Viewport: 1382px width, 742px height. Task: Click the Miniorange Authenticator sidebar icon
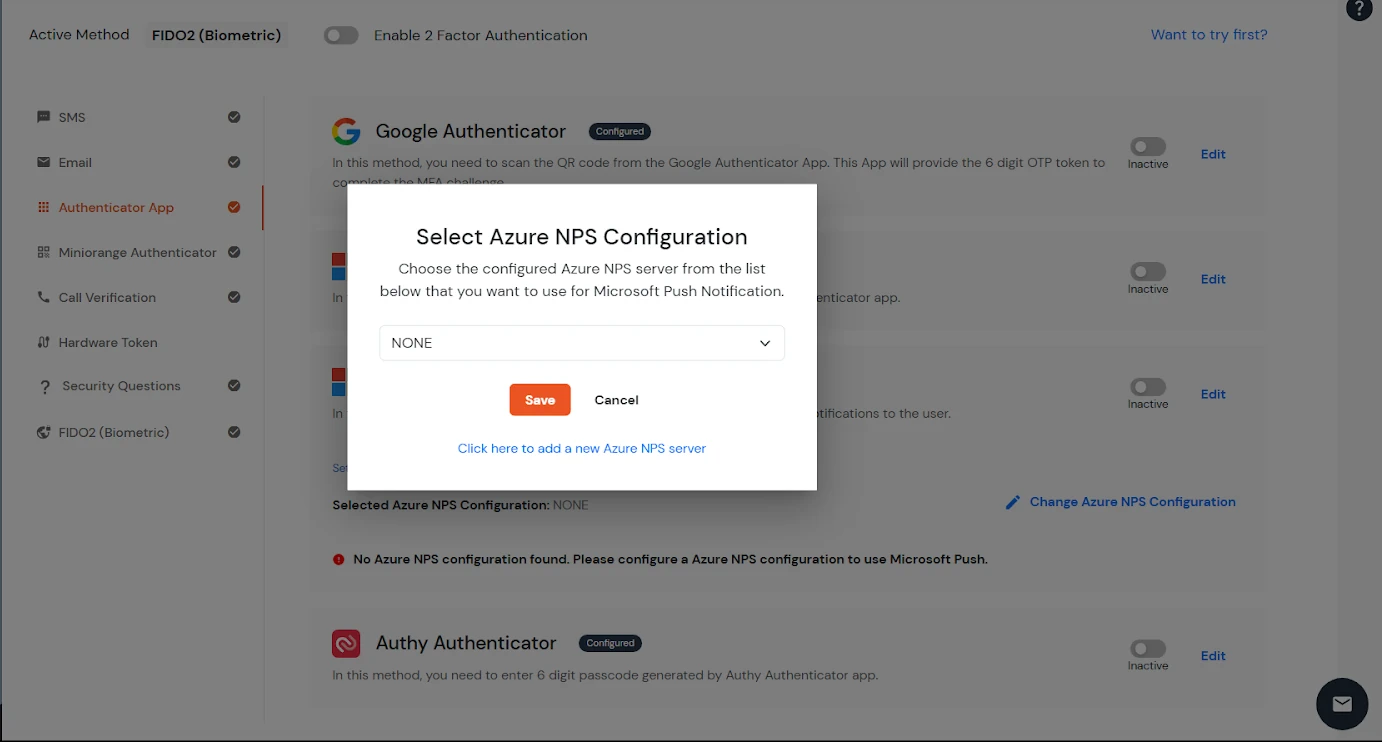click(41, 252)
